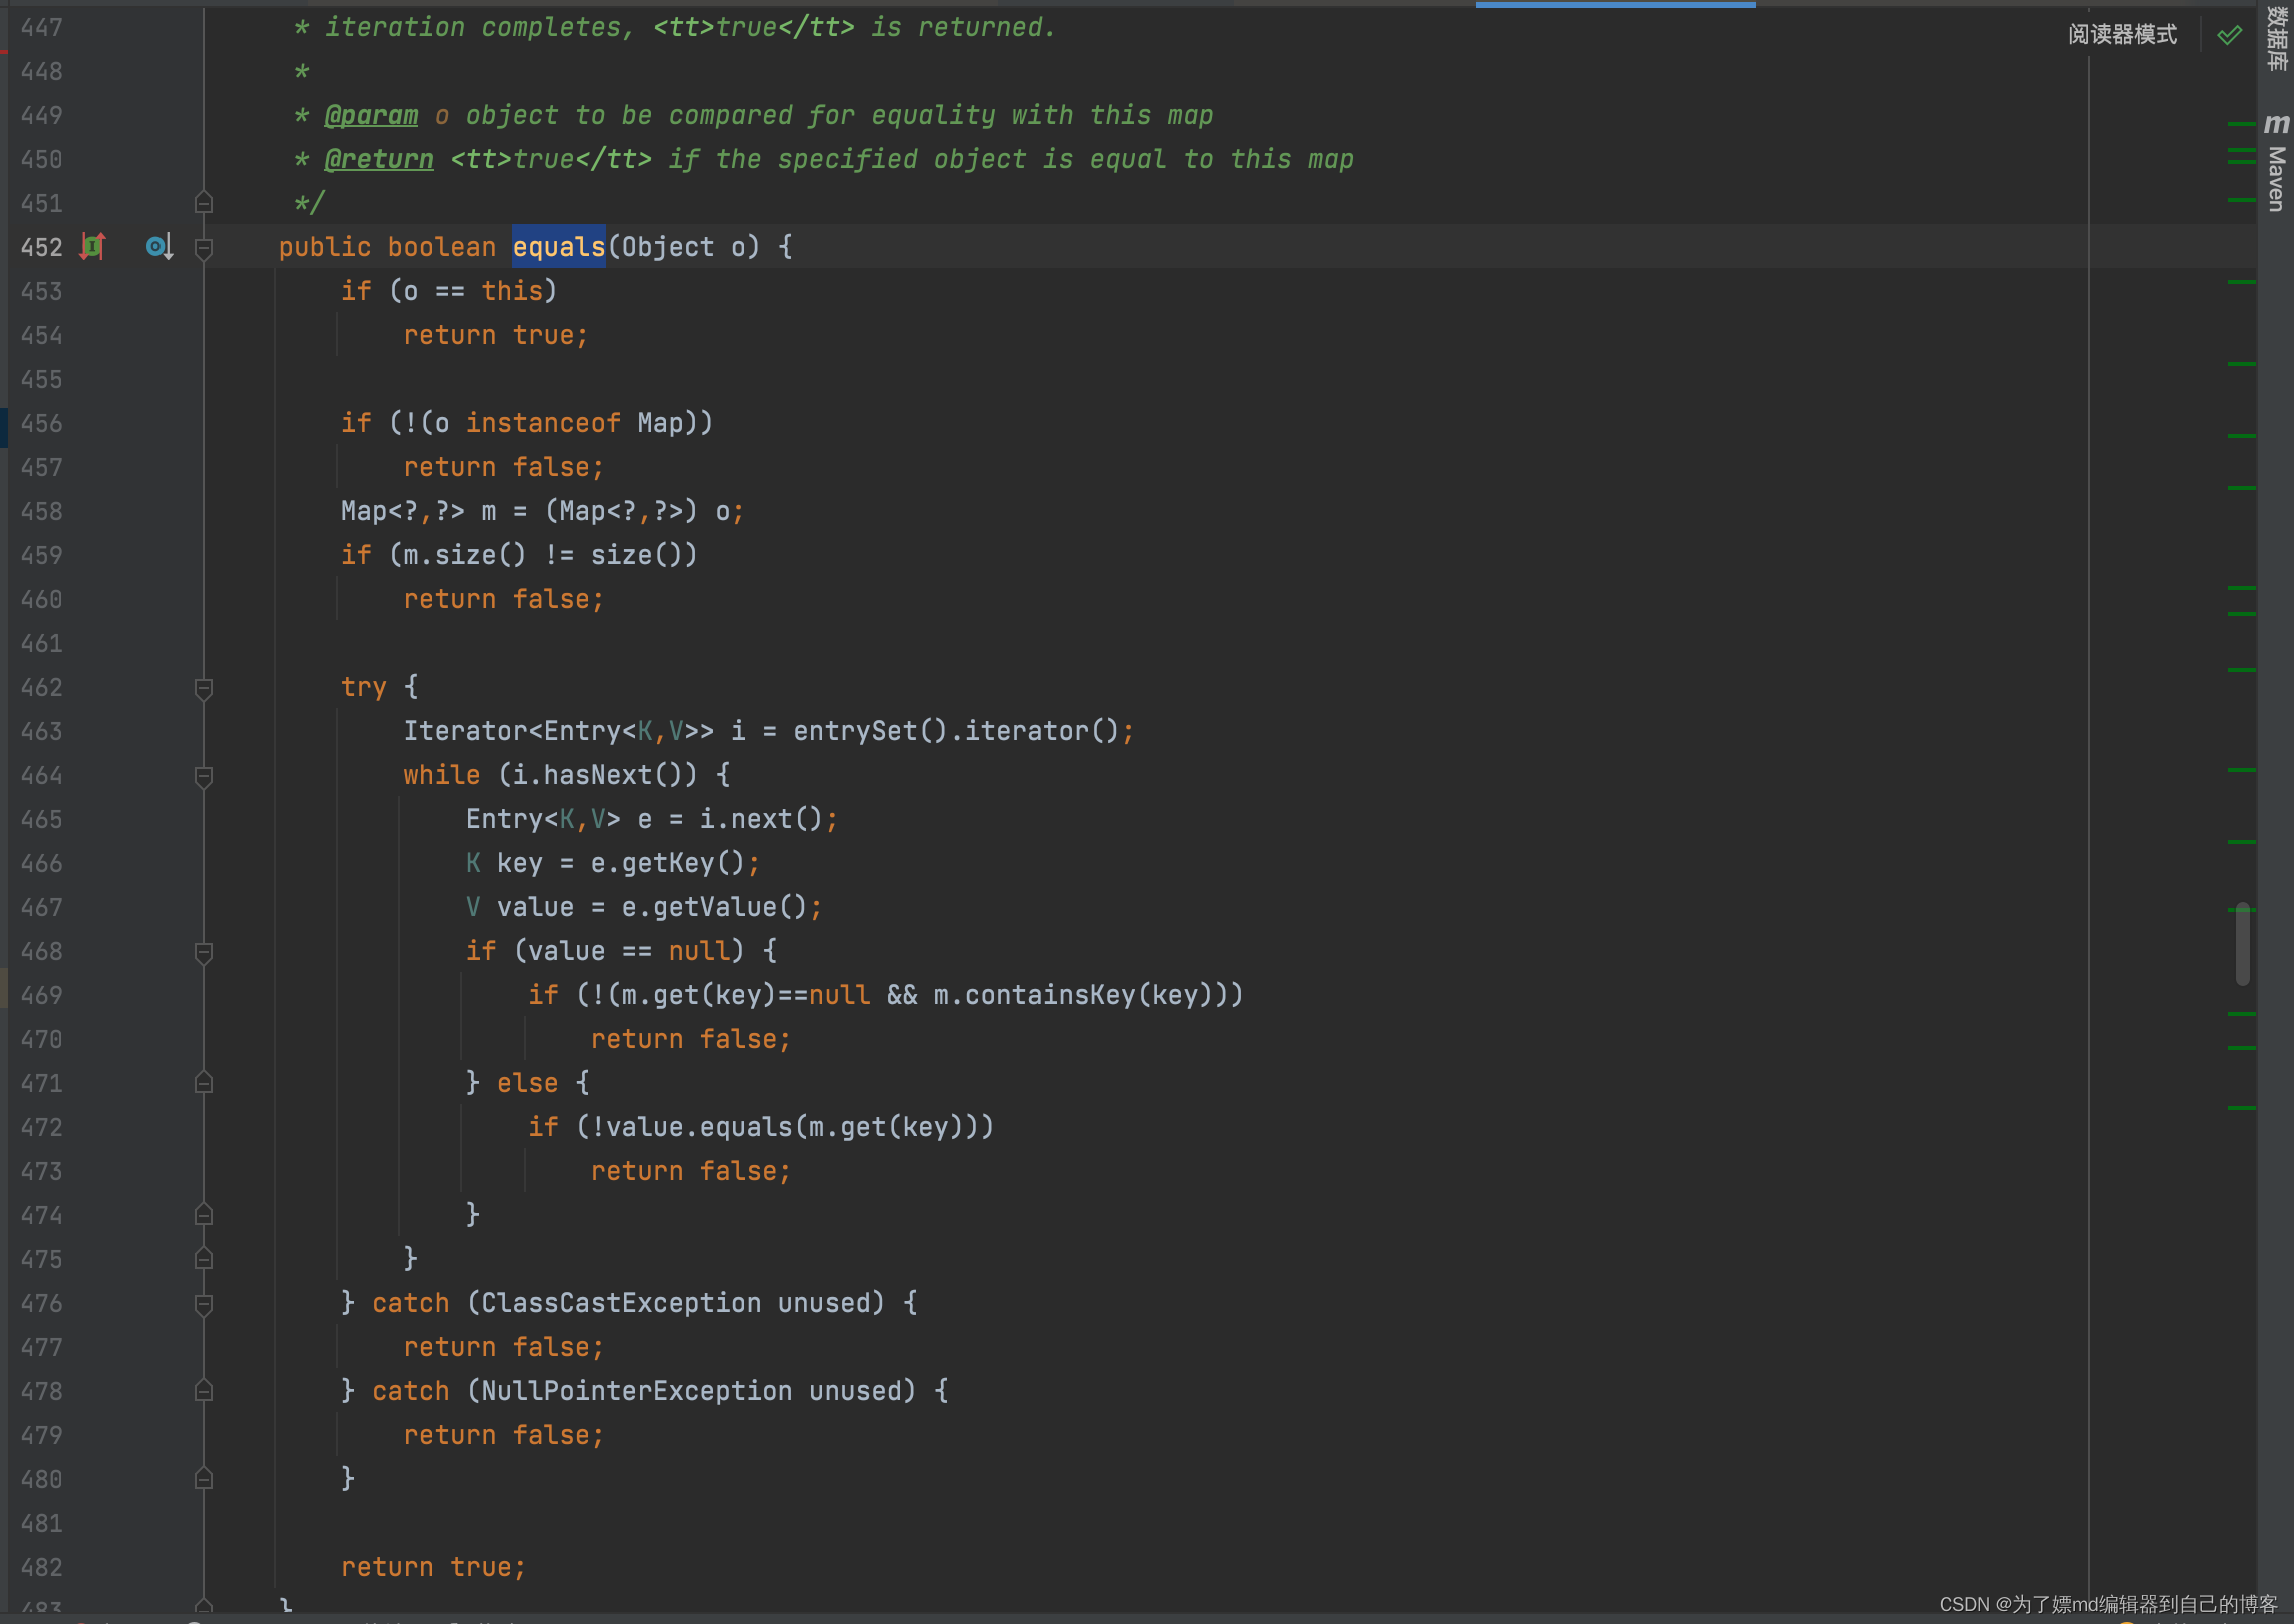The image size is (2294, 1624).
Task: Click the highlighted equals method name
Action: pyautogui.click(x=559, y=247)
